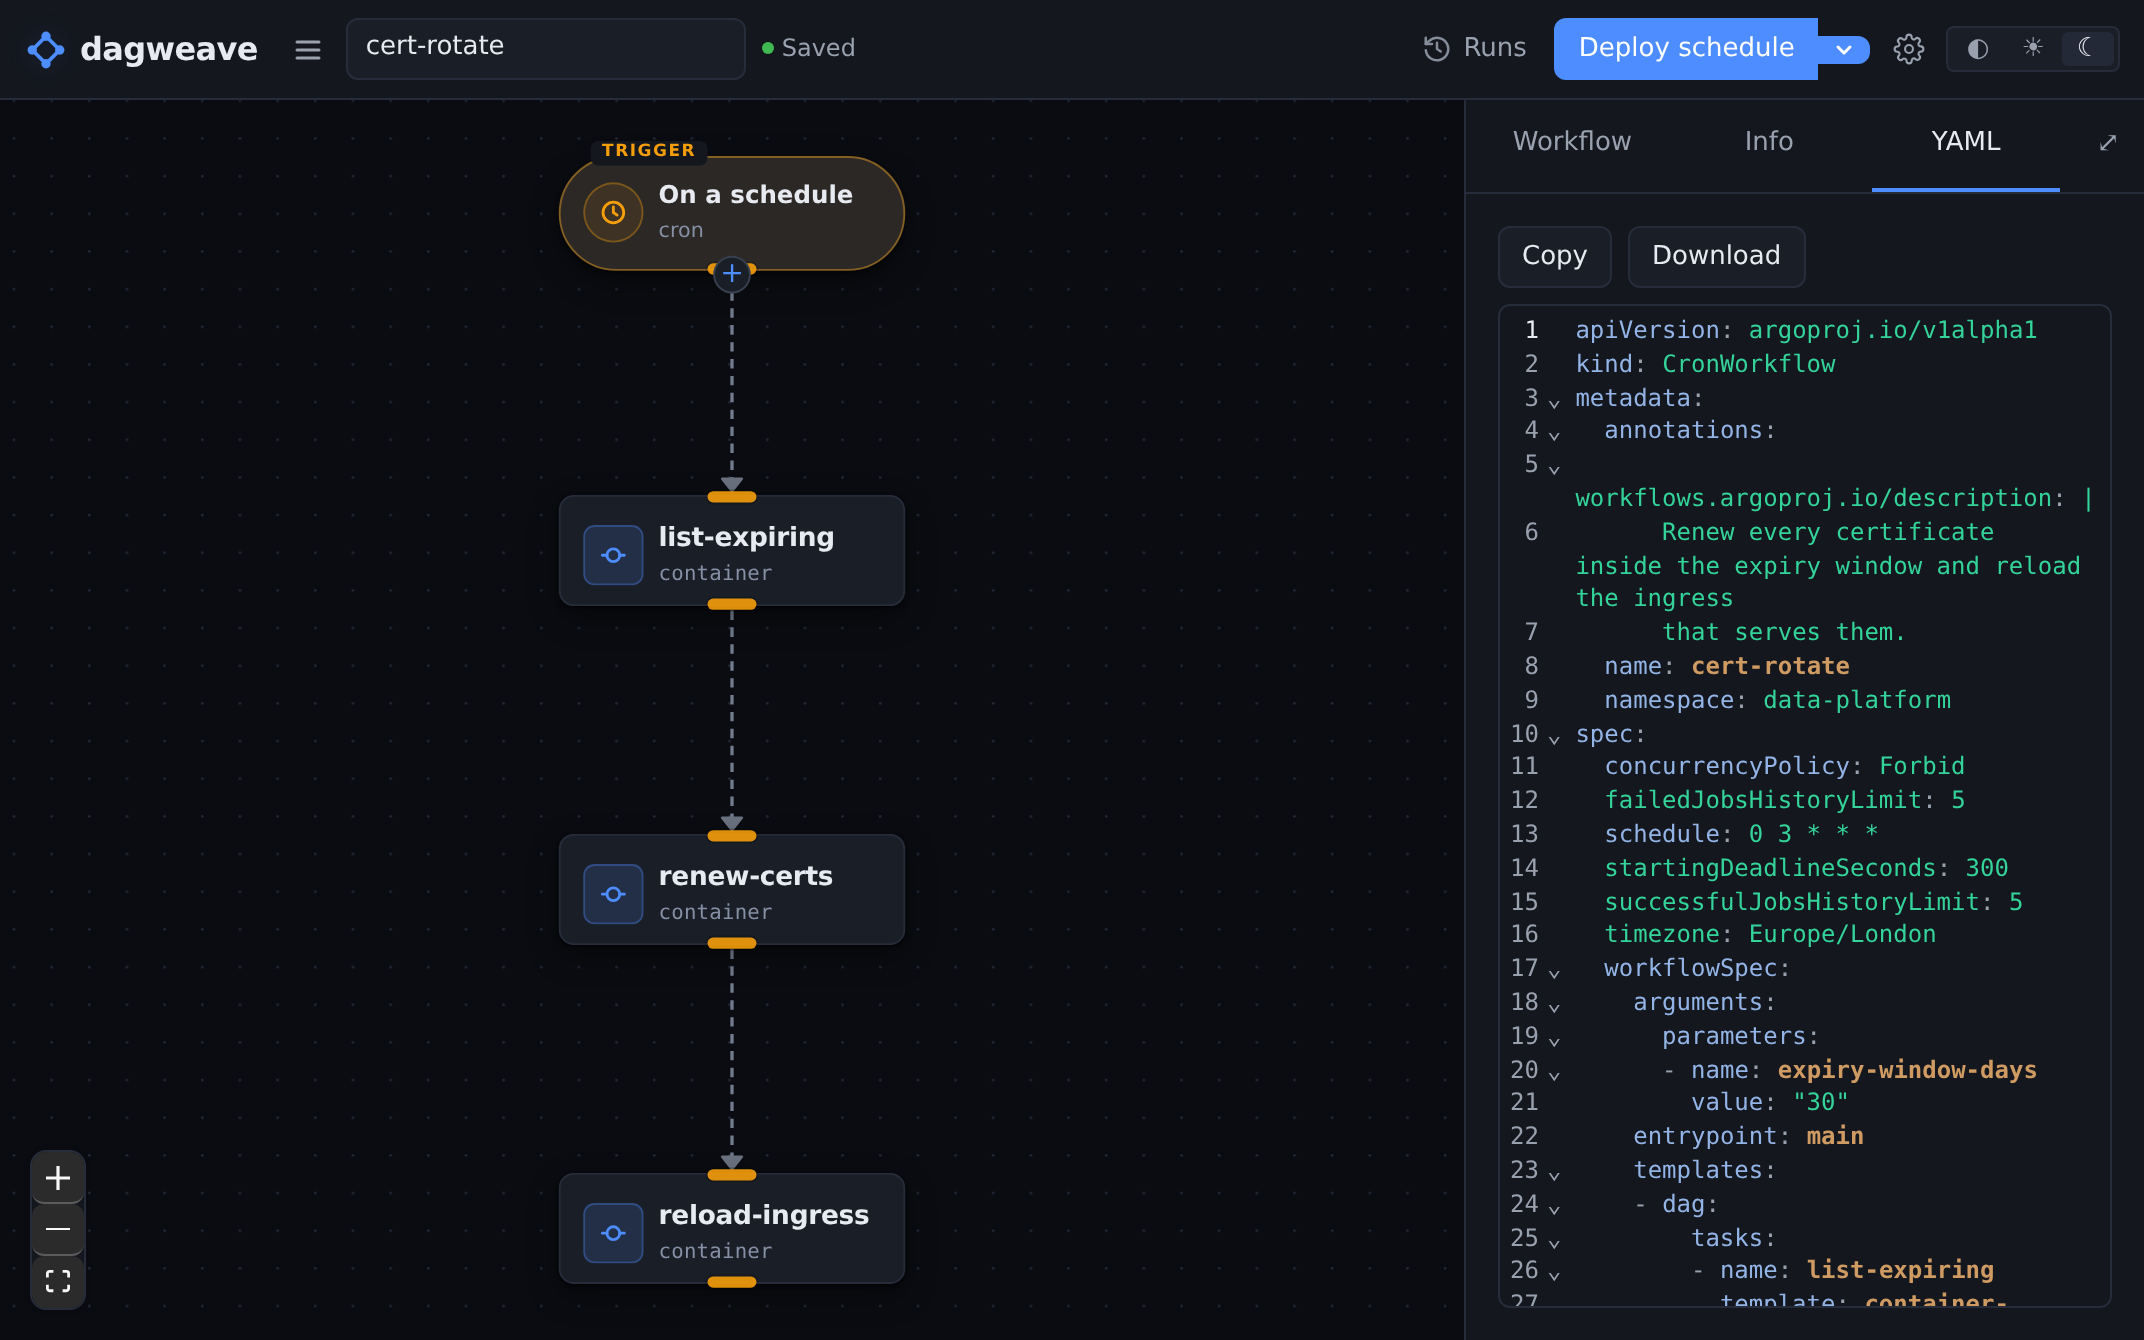Viewport: 2144px width, 1340px height.
Task: Collapse the spec fold on line 10
Action: coord(1554,739)
